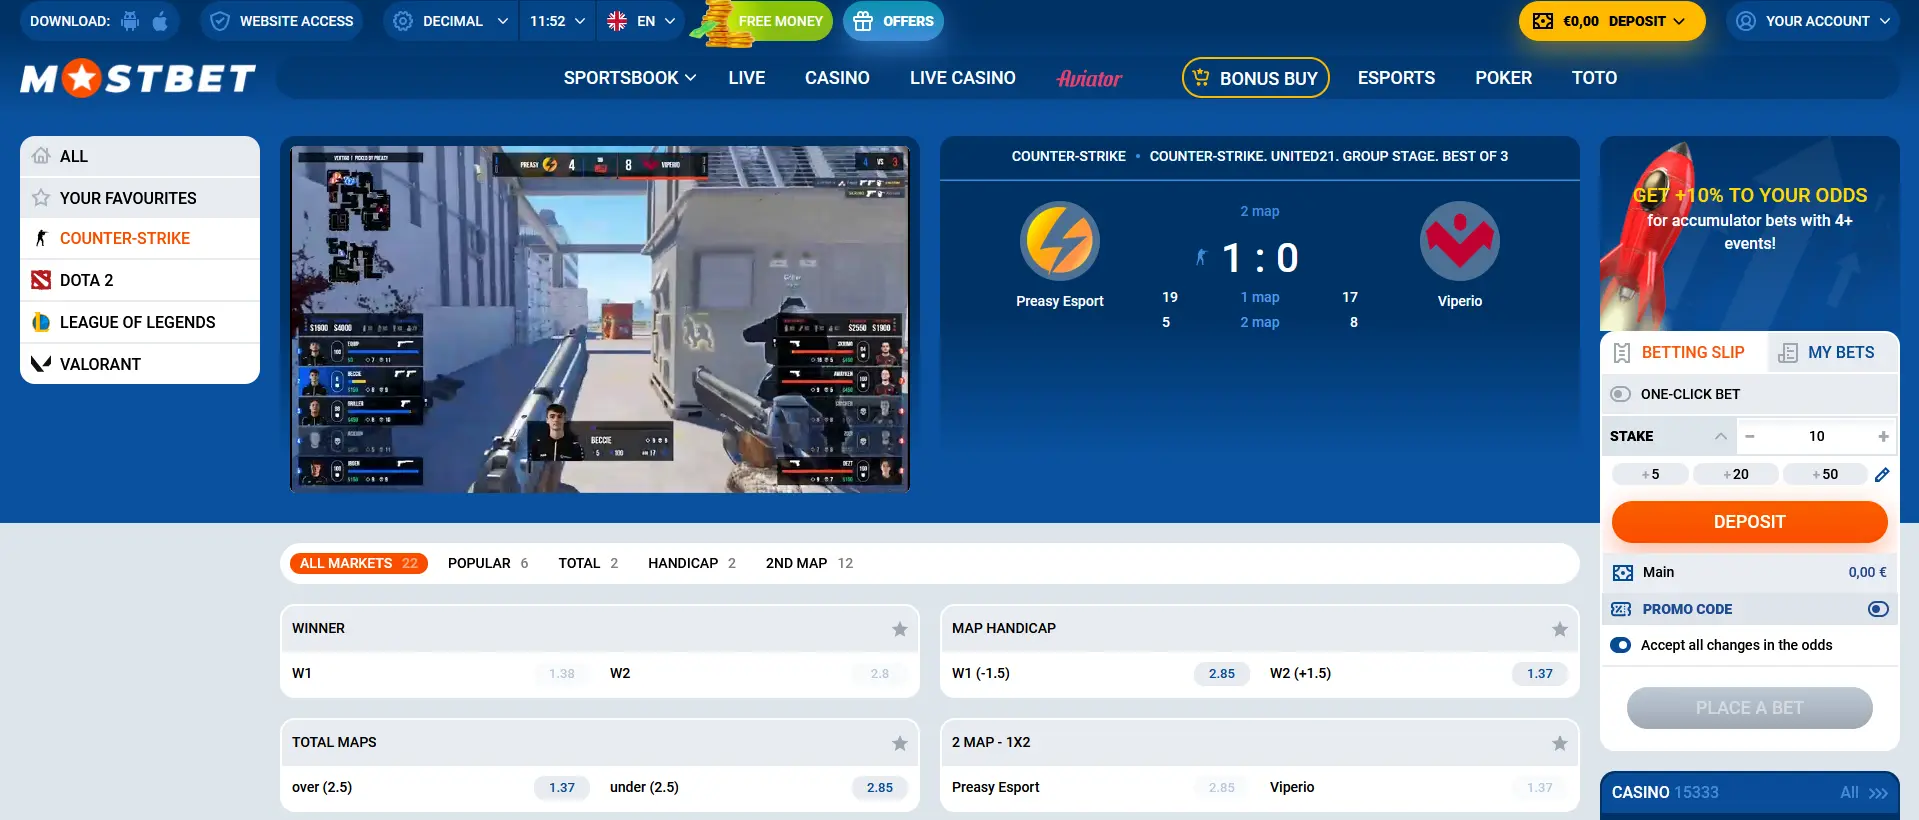This screenshot has width=1919, height=820.
Task: Expand the EN language dropdown
Action: 641,21
